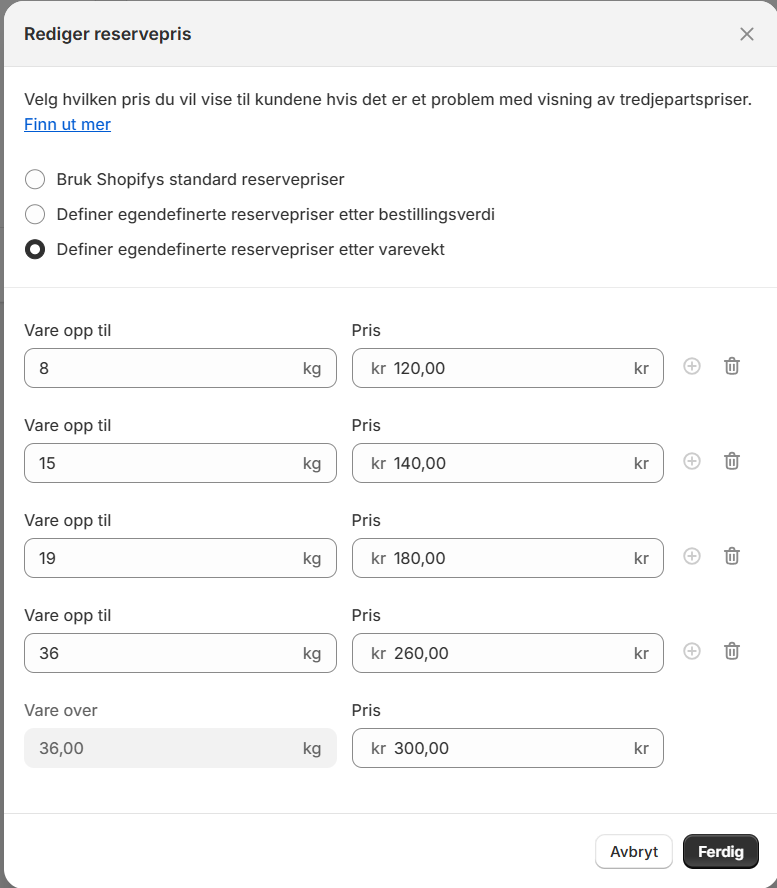
Task: Delete the 8 kg weight tier
Action: [731, 366]
